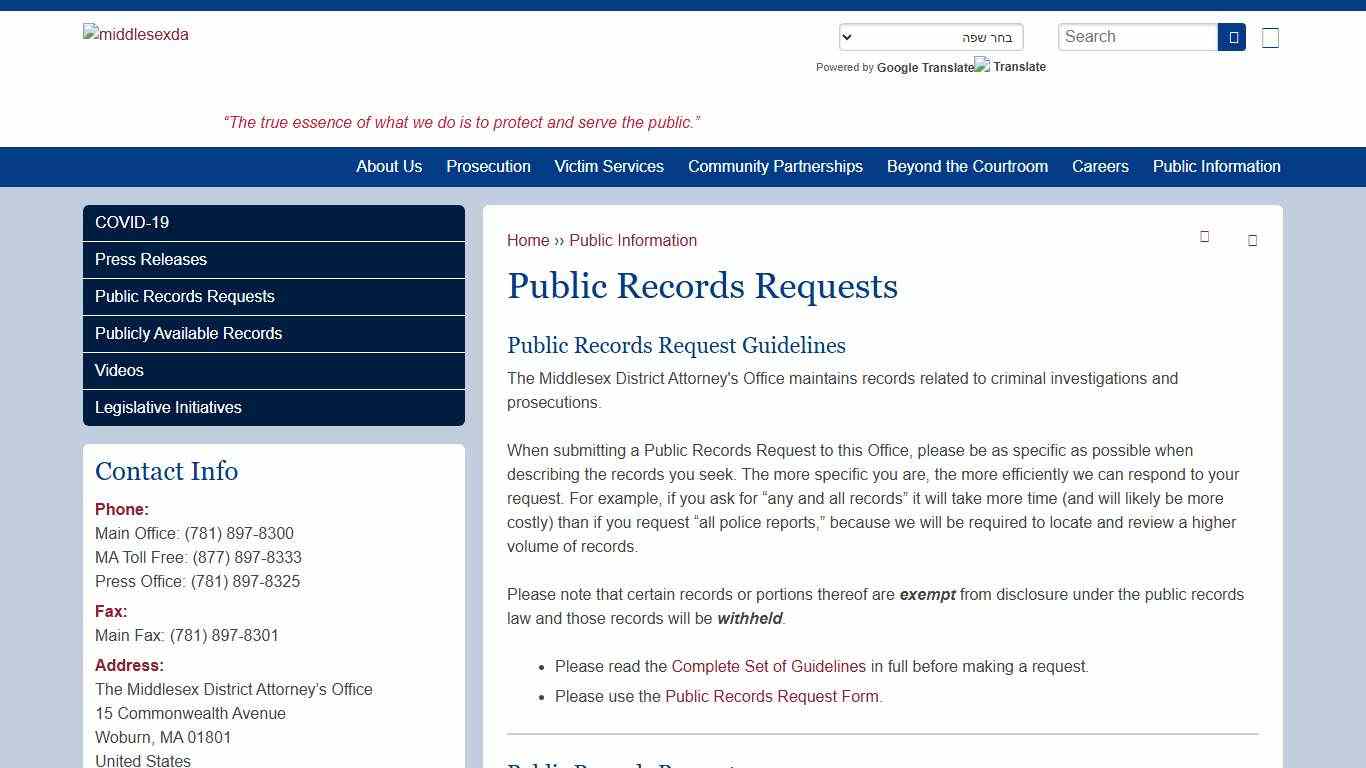Select Press Releases in the sidebar
Image resolution: width=1366 pixels, height=768 pixels.
(151, 259)
